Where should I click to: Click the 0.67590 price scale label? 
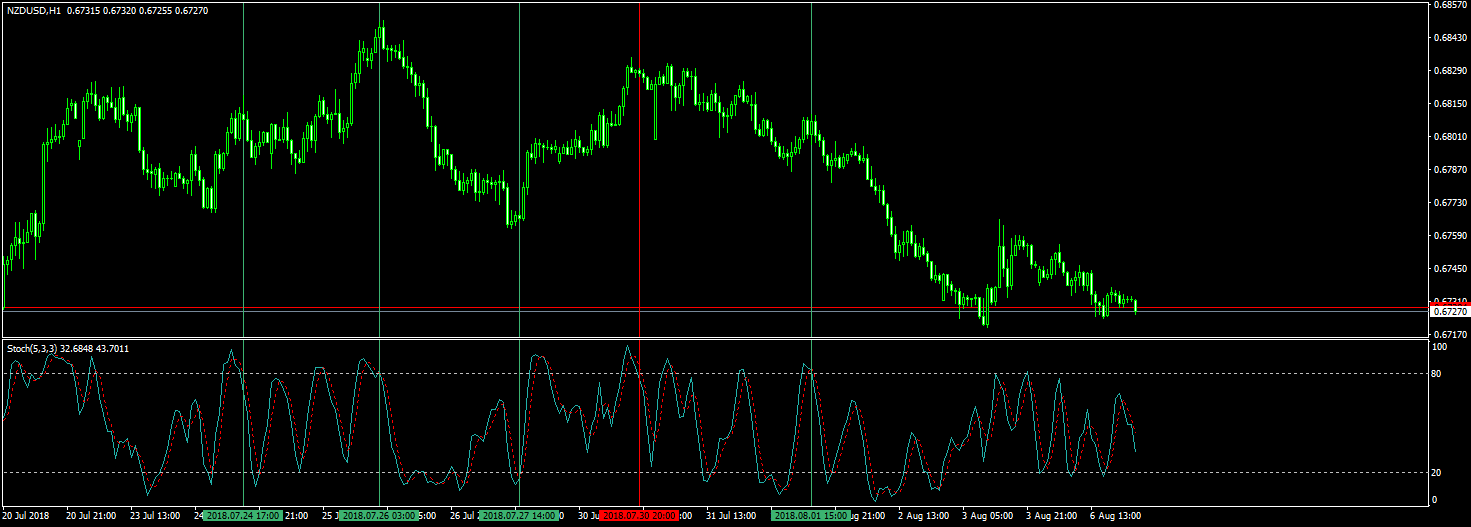(1450, 236)
